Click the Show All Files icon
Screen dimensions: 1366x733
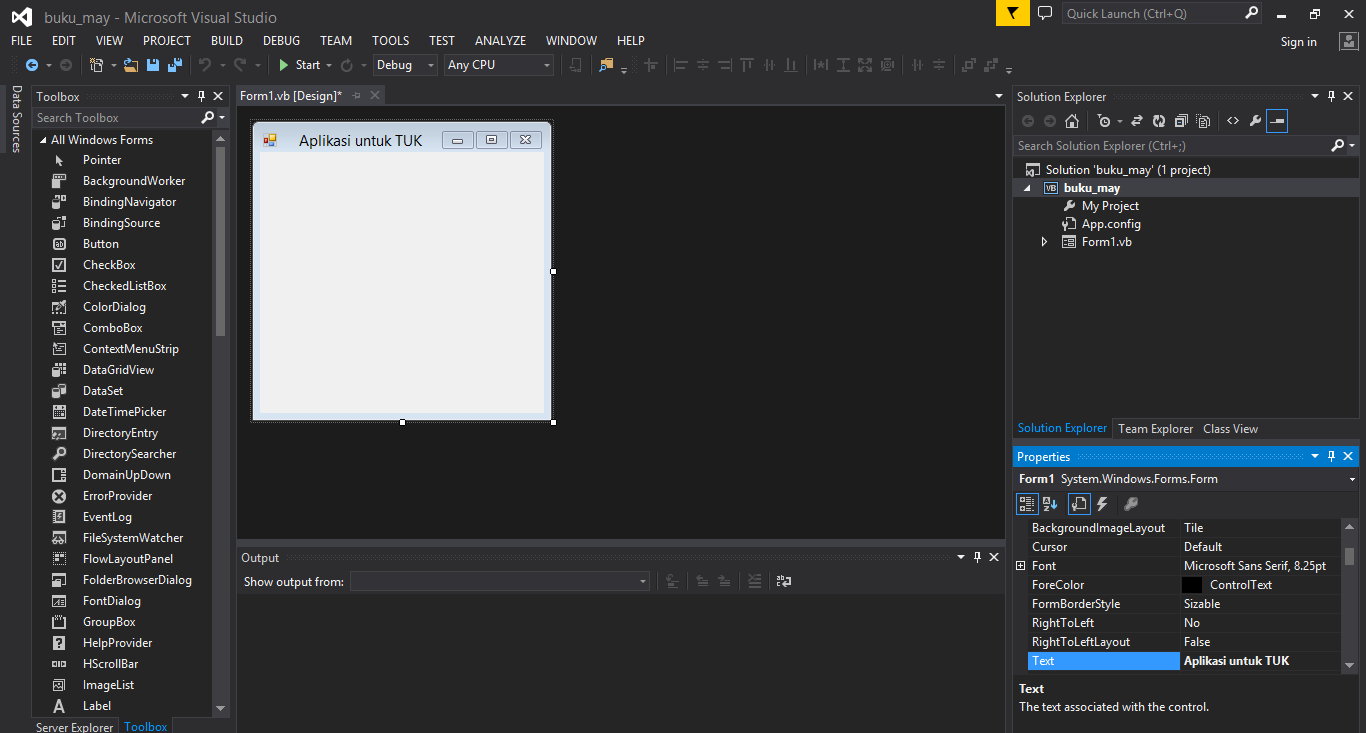[1203, 121]
